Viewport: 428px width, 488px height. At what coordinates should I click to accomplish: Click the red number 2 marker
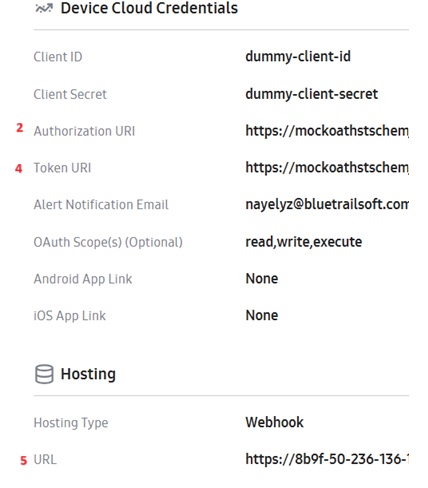[20, 128]
